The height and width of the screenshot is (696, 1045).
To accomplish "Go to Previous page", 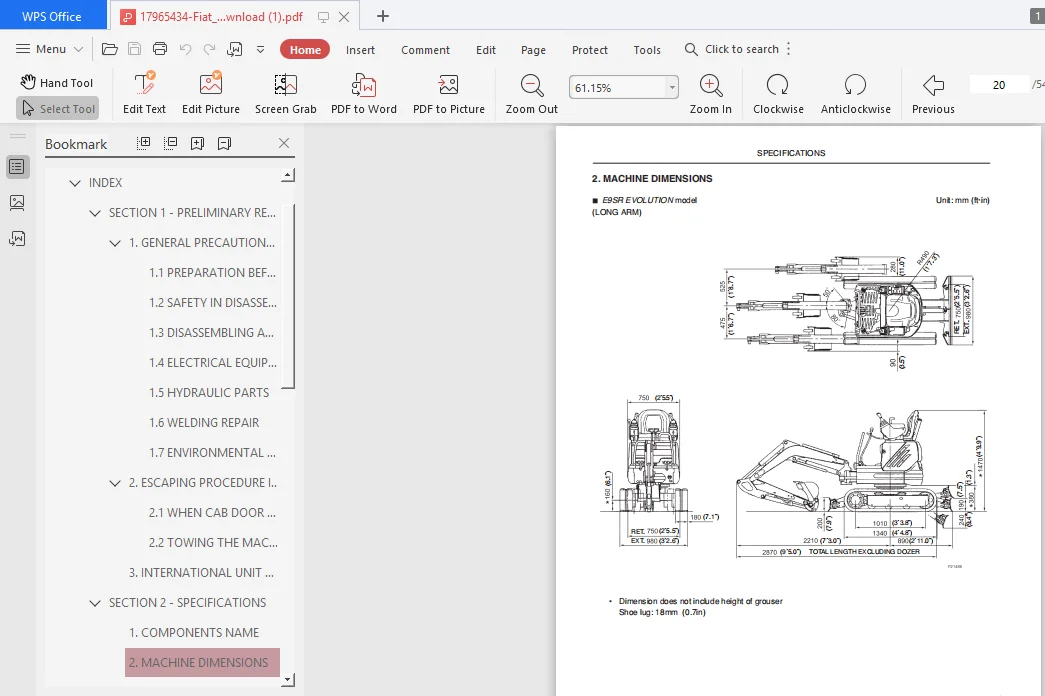I will [933, 94].
